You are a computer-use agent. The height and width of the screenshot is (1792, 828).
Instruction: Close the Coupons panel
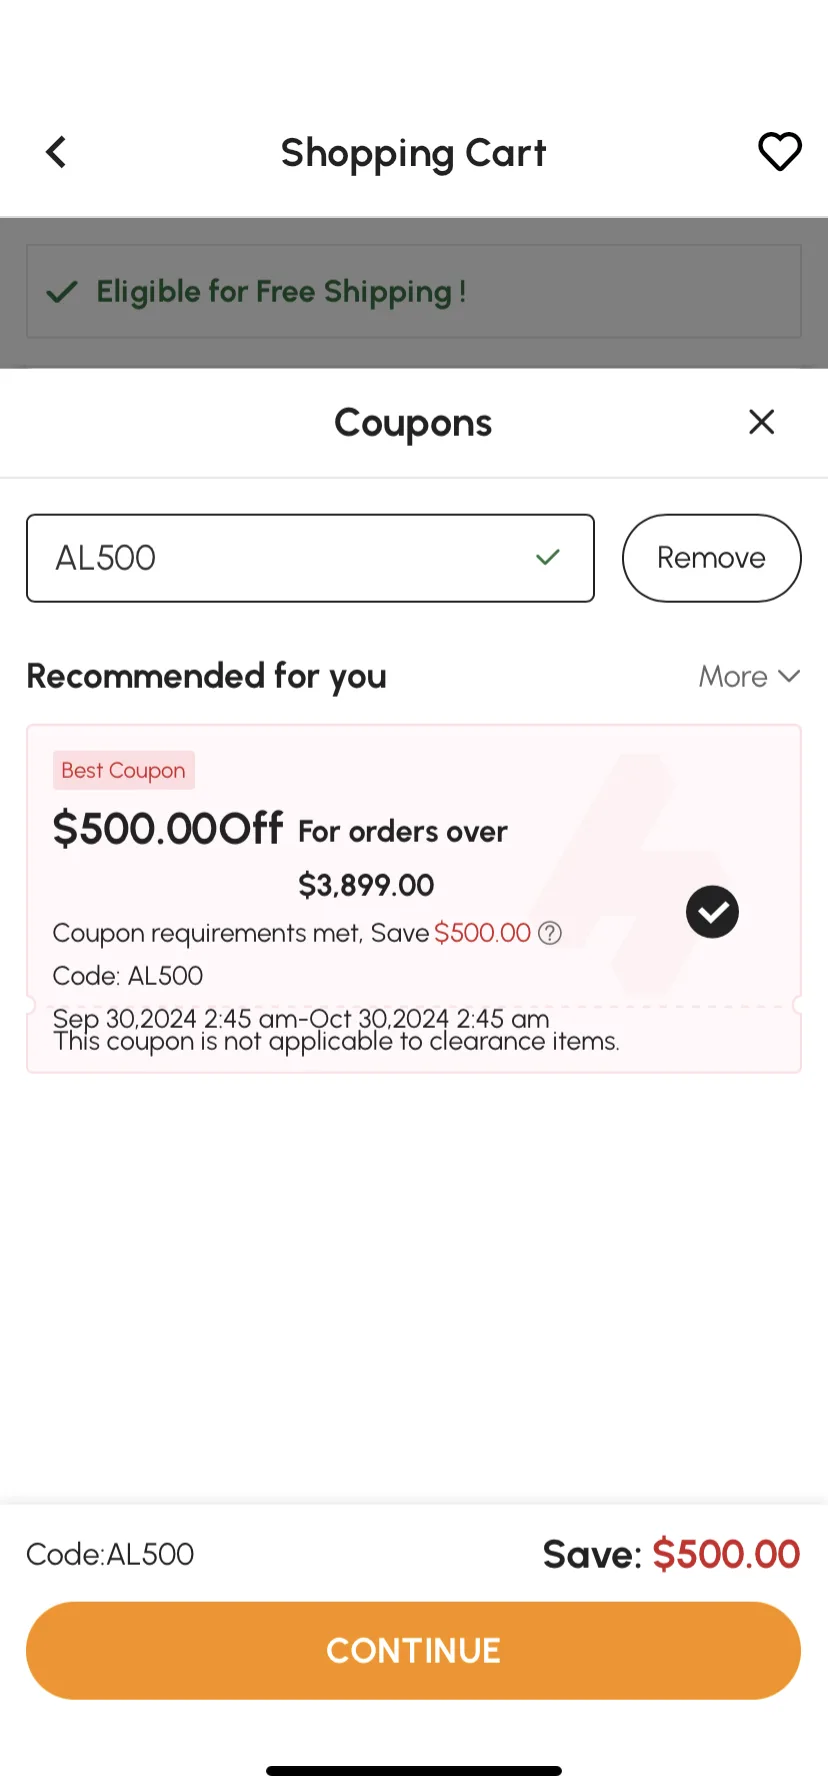(762, 422)
